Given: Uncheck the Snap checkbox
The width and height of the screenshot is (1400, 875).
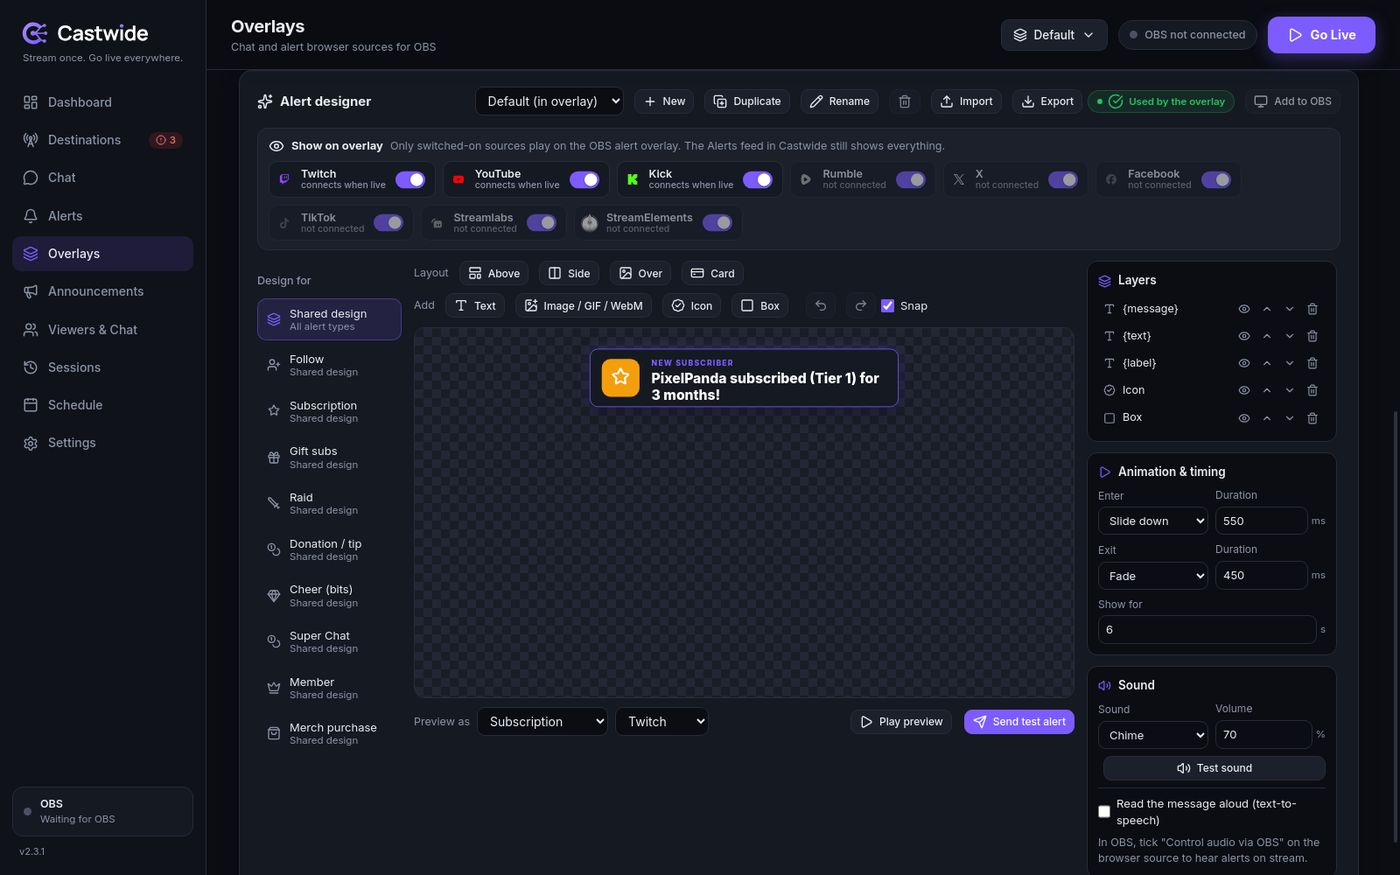Looking at the screenshot, I should coord(887,306).
